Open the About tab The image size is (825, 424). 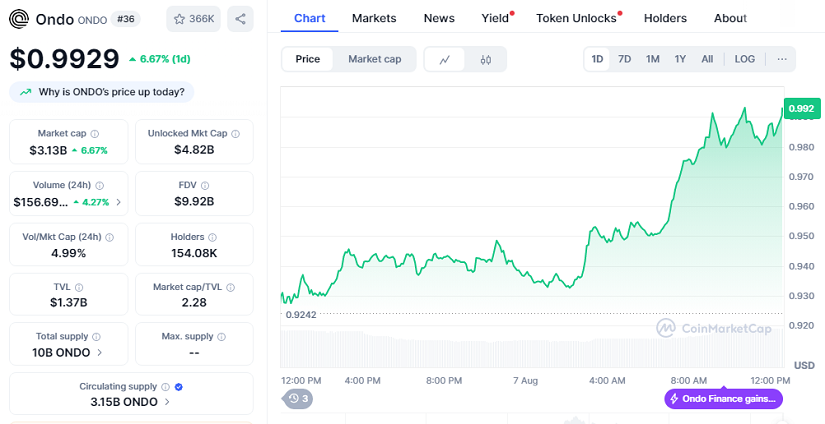(730, 18)
